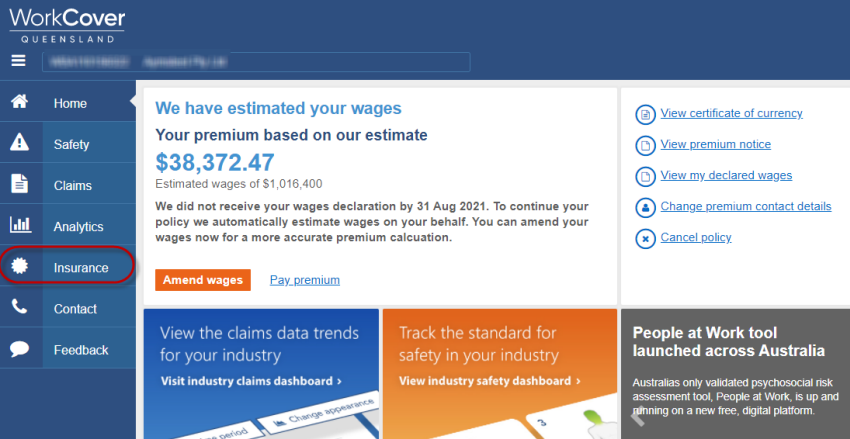Open View premium notice link

point(716,144)
